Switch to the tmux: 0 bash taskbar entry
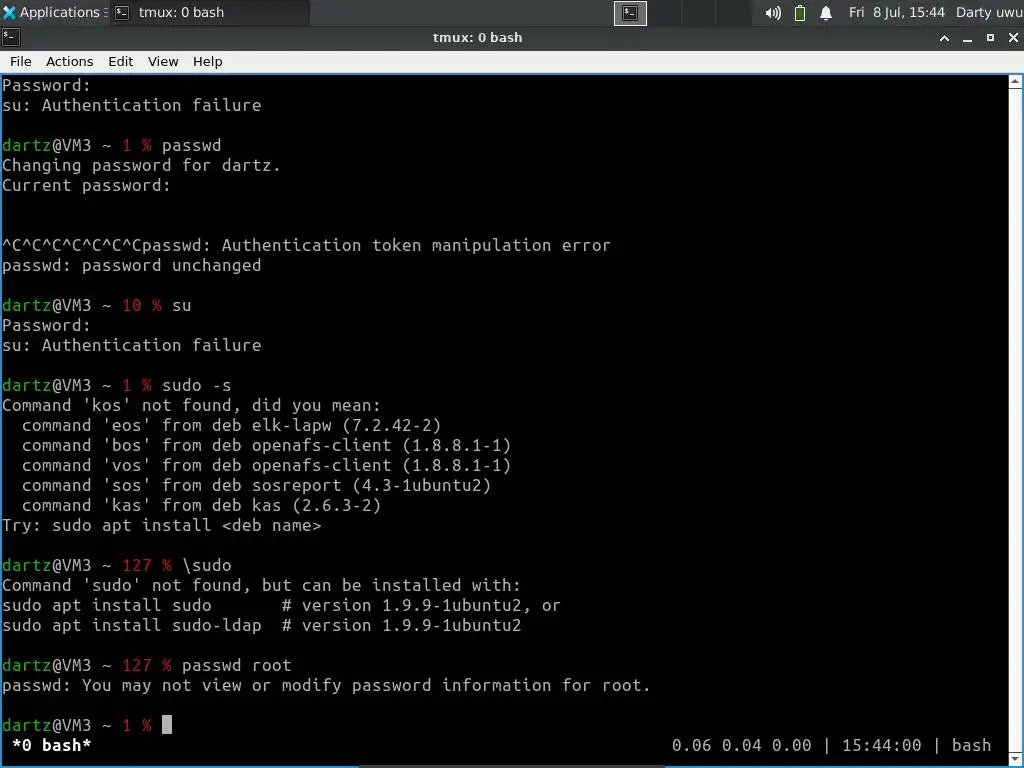 coord(209,12)
